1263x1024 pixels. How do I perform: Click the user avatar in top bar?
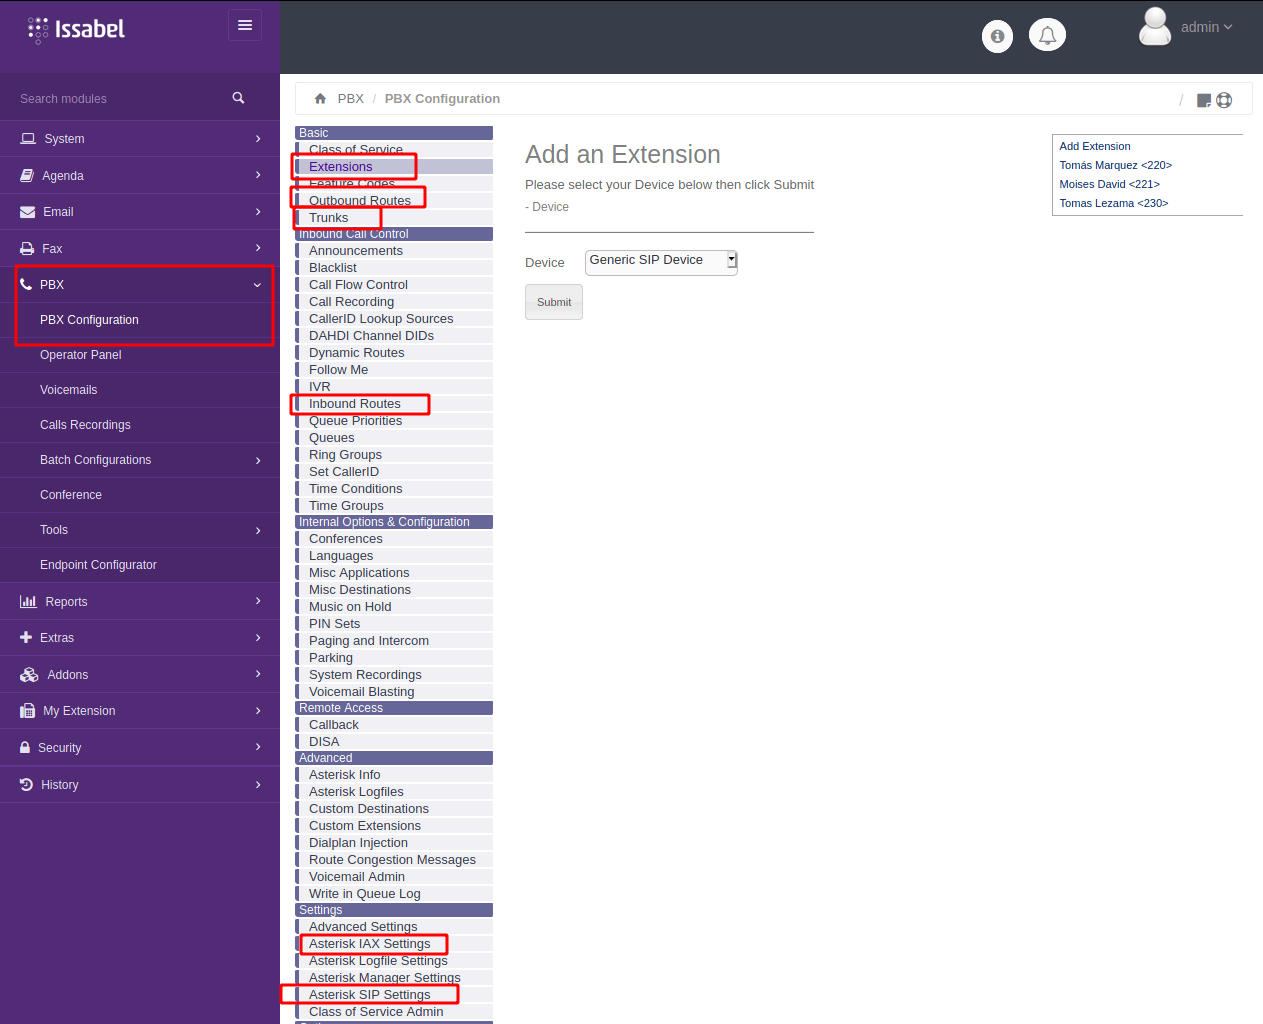coord(1155,28)
